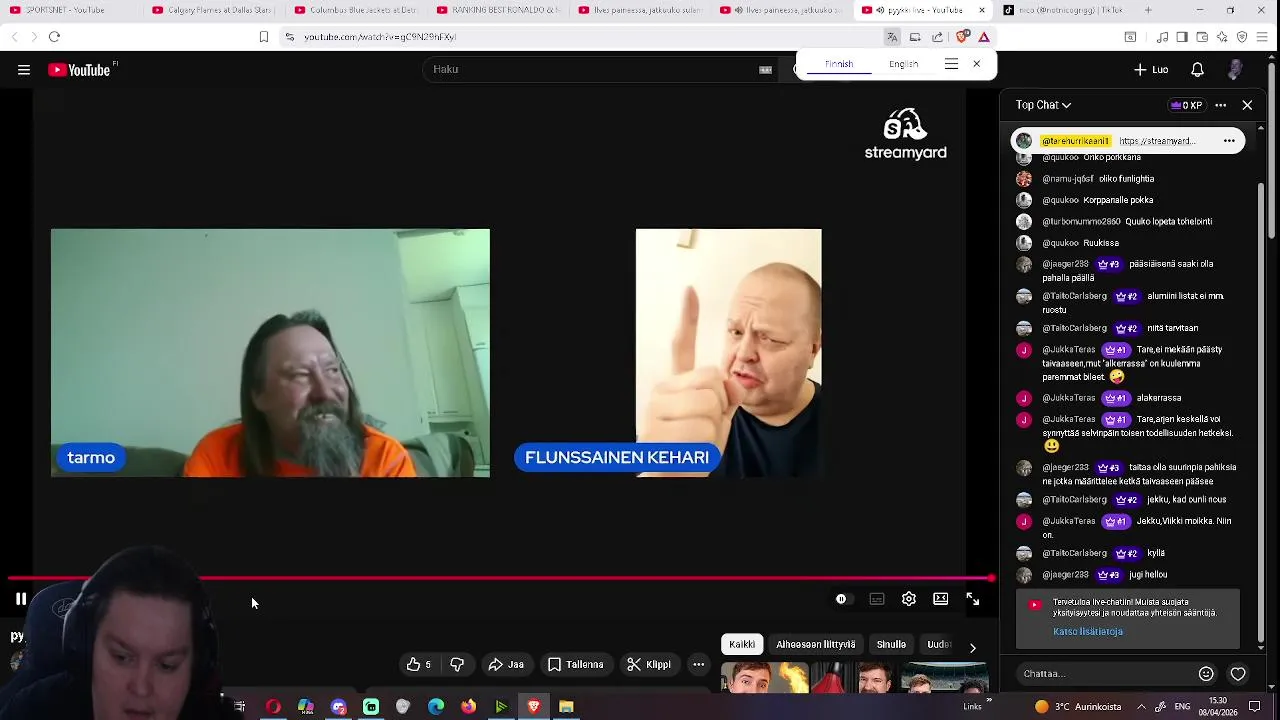Open translate popup options menu

(951, 64)
